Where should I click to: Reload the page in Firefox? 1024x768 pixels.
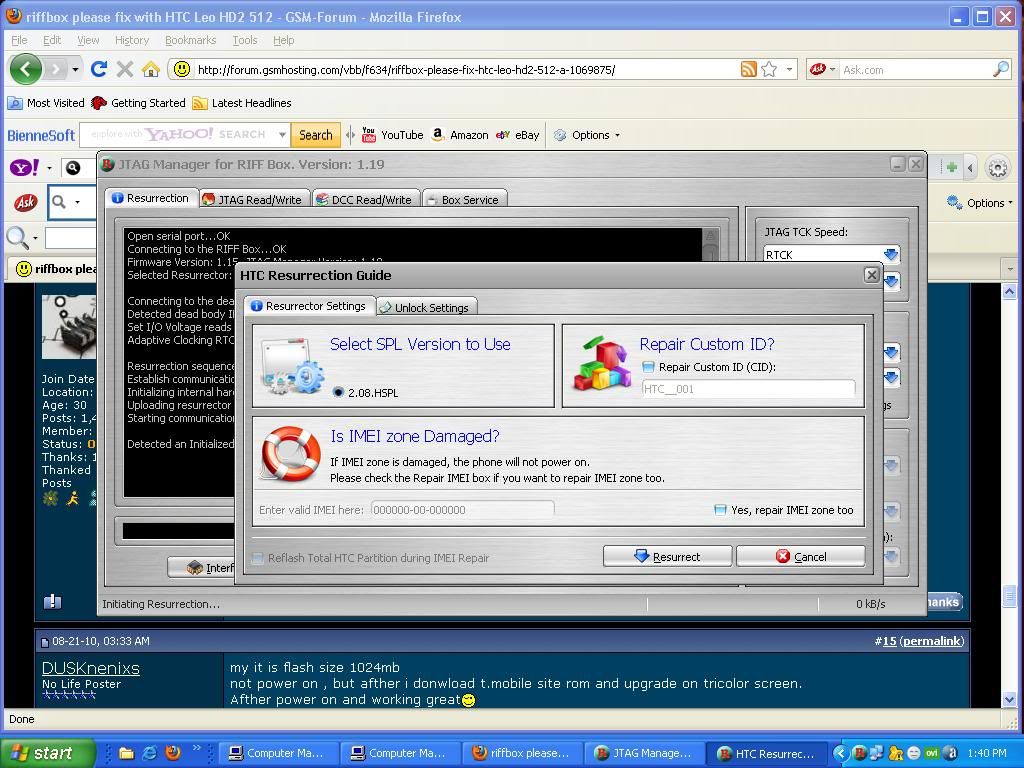coord(99,69)
